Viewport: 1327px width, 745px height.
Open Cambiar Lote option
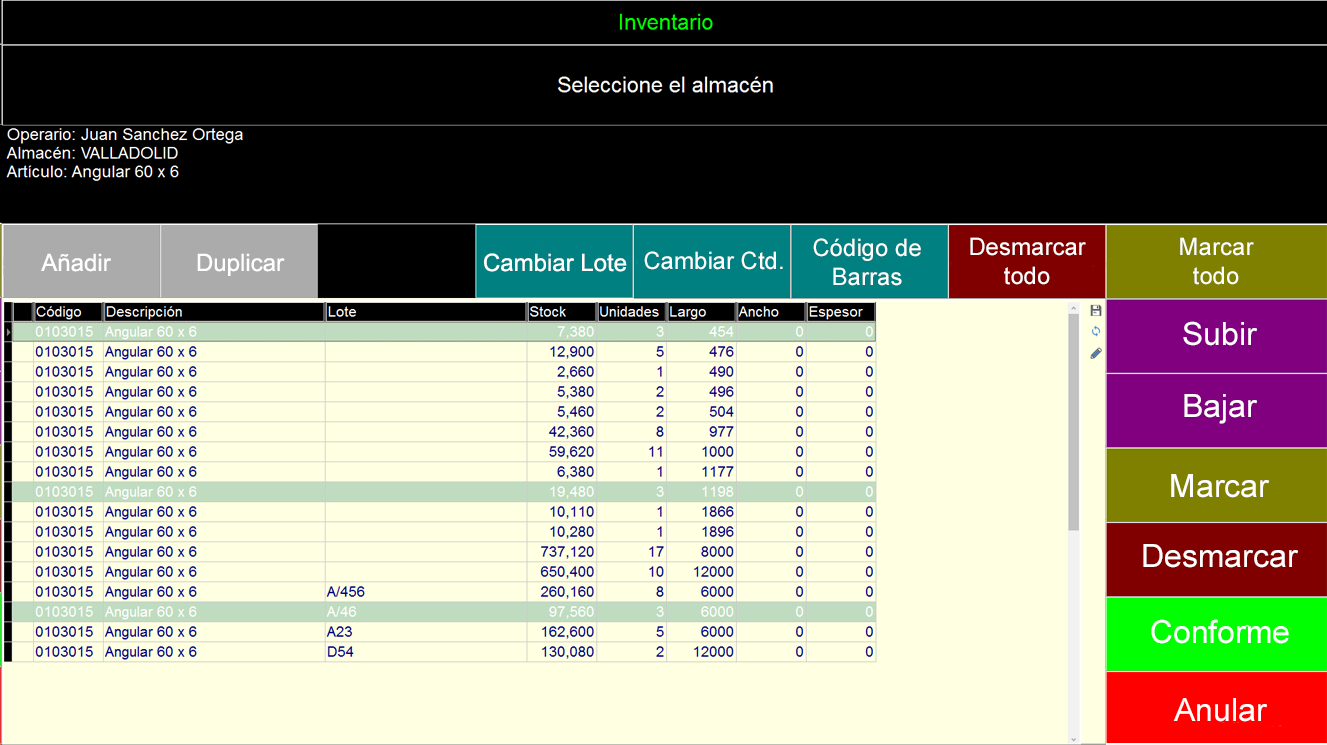(x=555, y=263)
